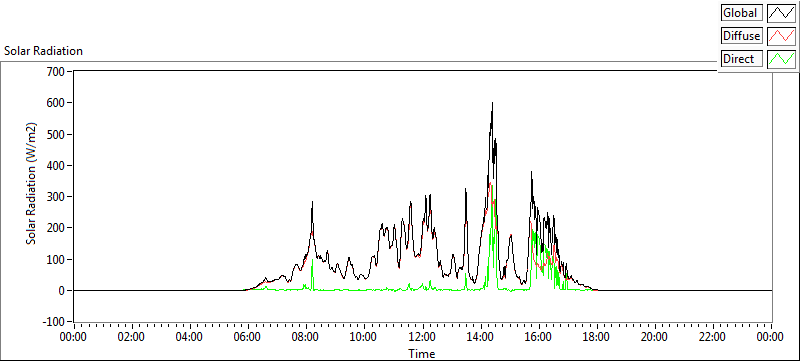Click the global radiation peak near 600 W/m2
The width and height of the screenshot is (800, 361).
pyautogui.click(x=492, y=104)
